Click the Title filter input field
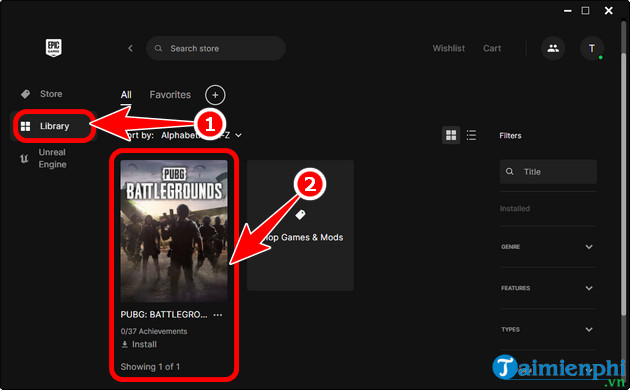Image resolution: width=630 pixels, height=390 pixels. [548, 172]
